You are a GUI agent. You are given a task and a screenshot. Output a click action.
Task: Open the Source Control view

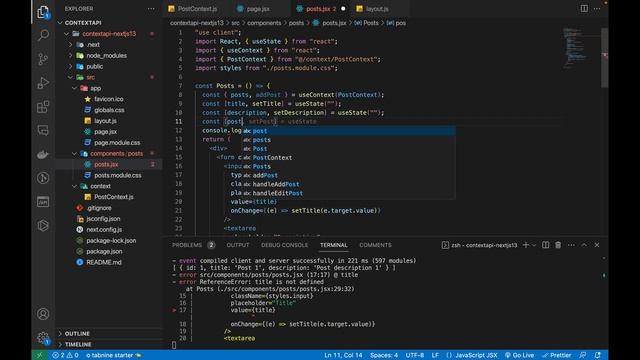tap(43, 59)
